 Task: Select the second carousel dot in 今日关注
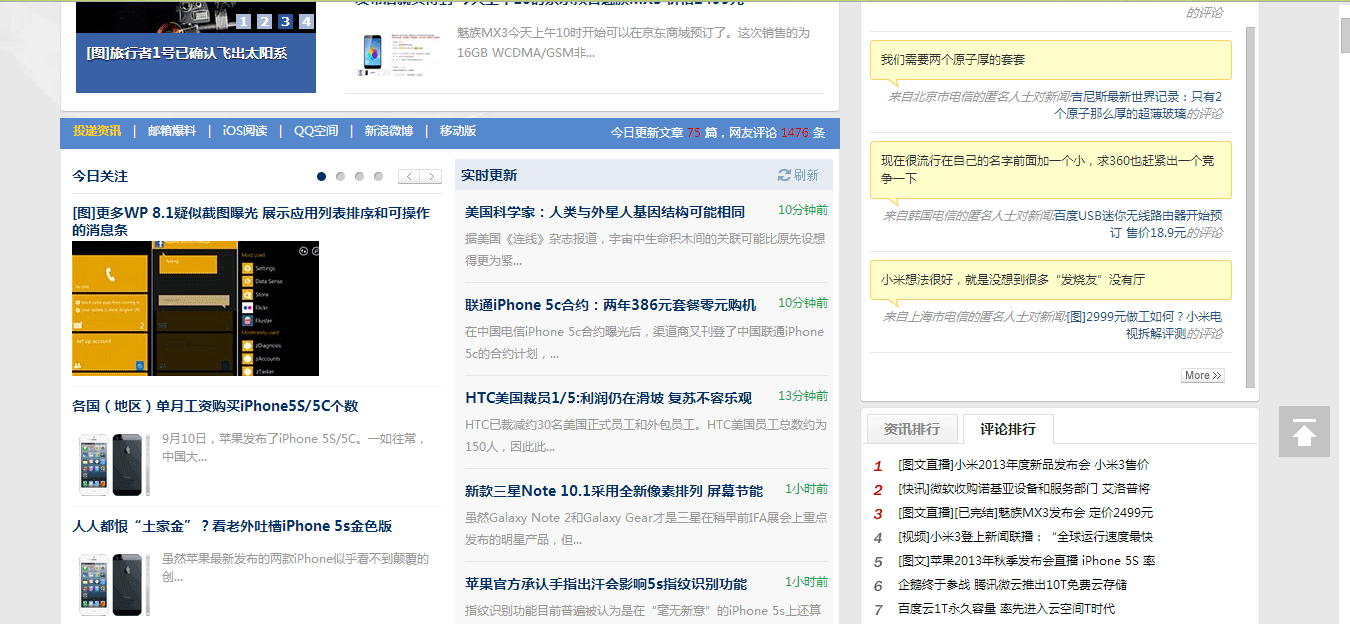pyautogui.click(x=340, y=176)
